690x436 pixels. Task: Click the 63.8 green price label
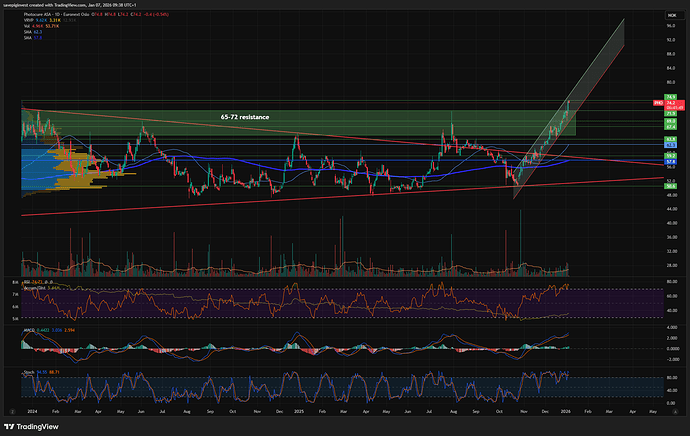[x=671, y=139]
